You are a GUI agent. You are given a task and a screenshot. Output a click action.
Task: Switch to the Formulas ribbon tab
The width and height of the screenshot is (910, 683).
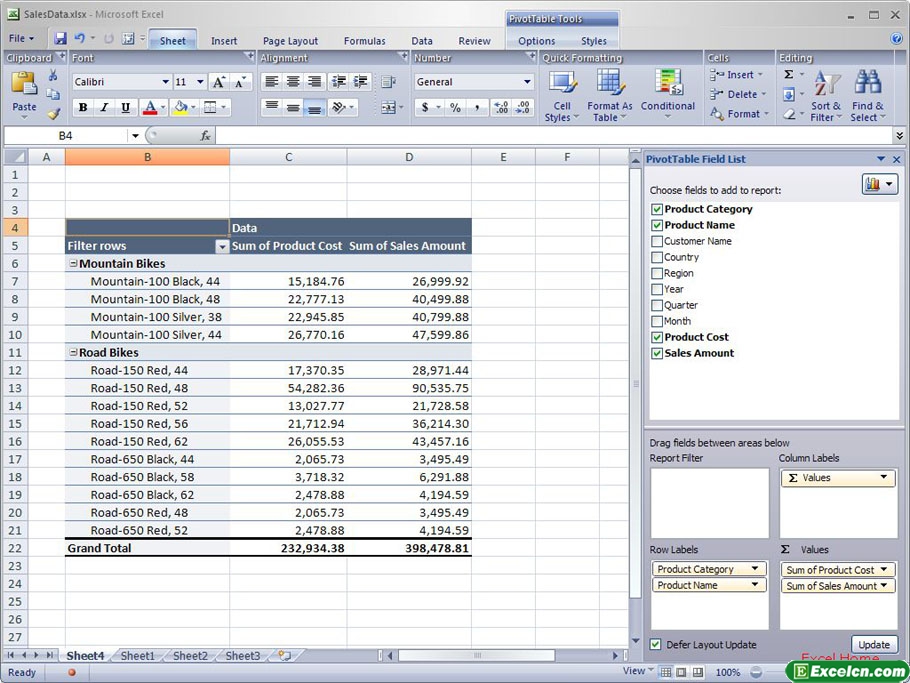(364, 41)
